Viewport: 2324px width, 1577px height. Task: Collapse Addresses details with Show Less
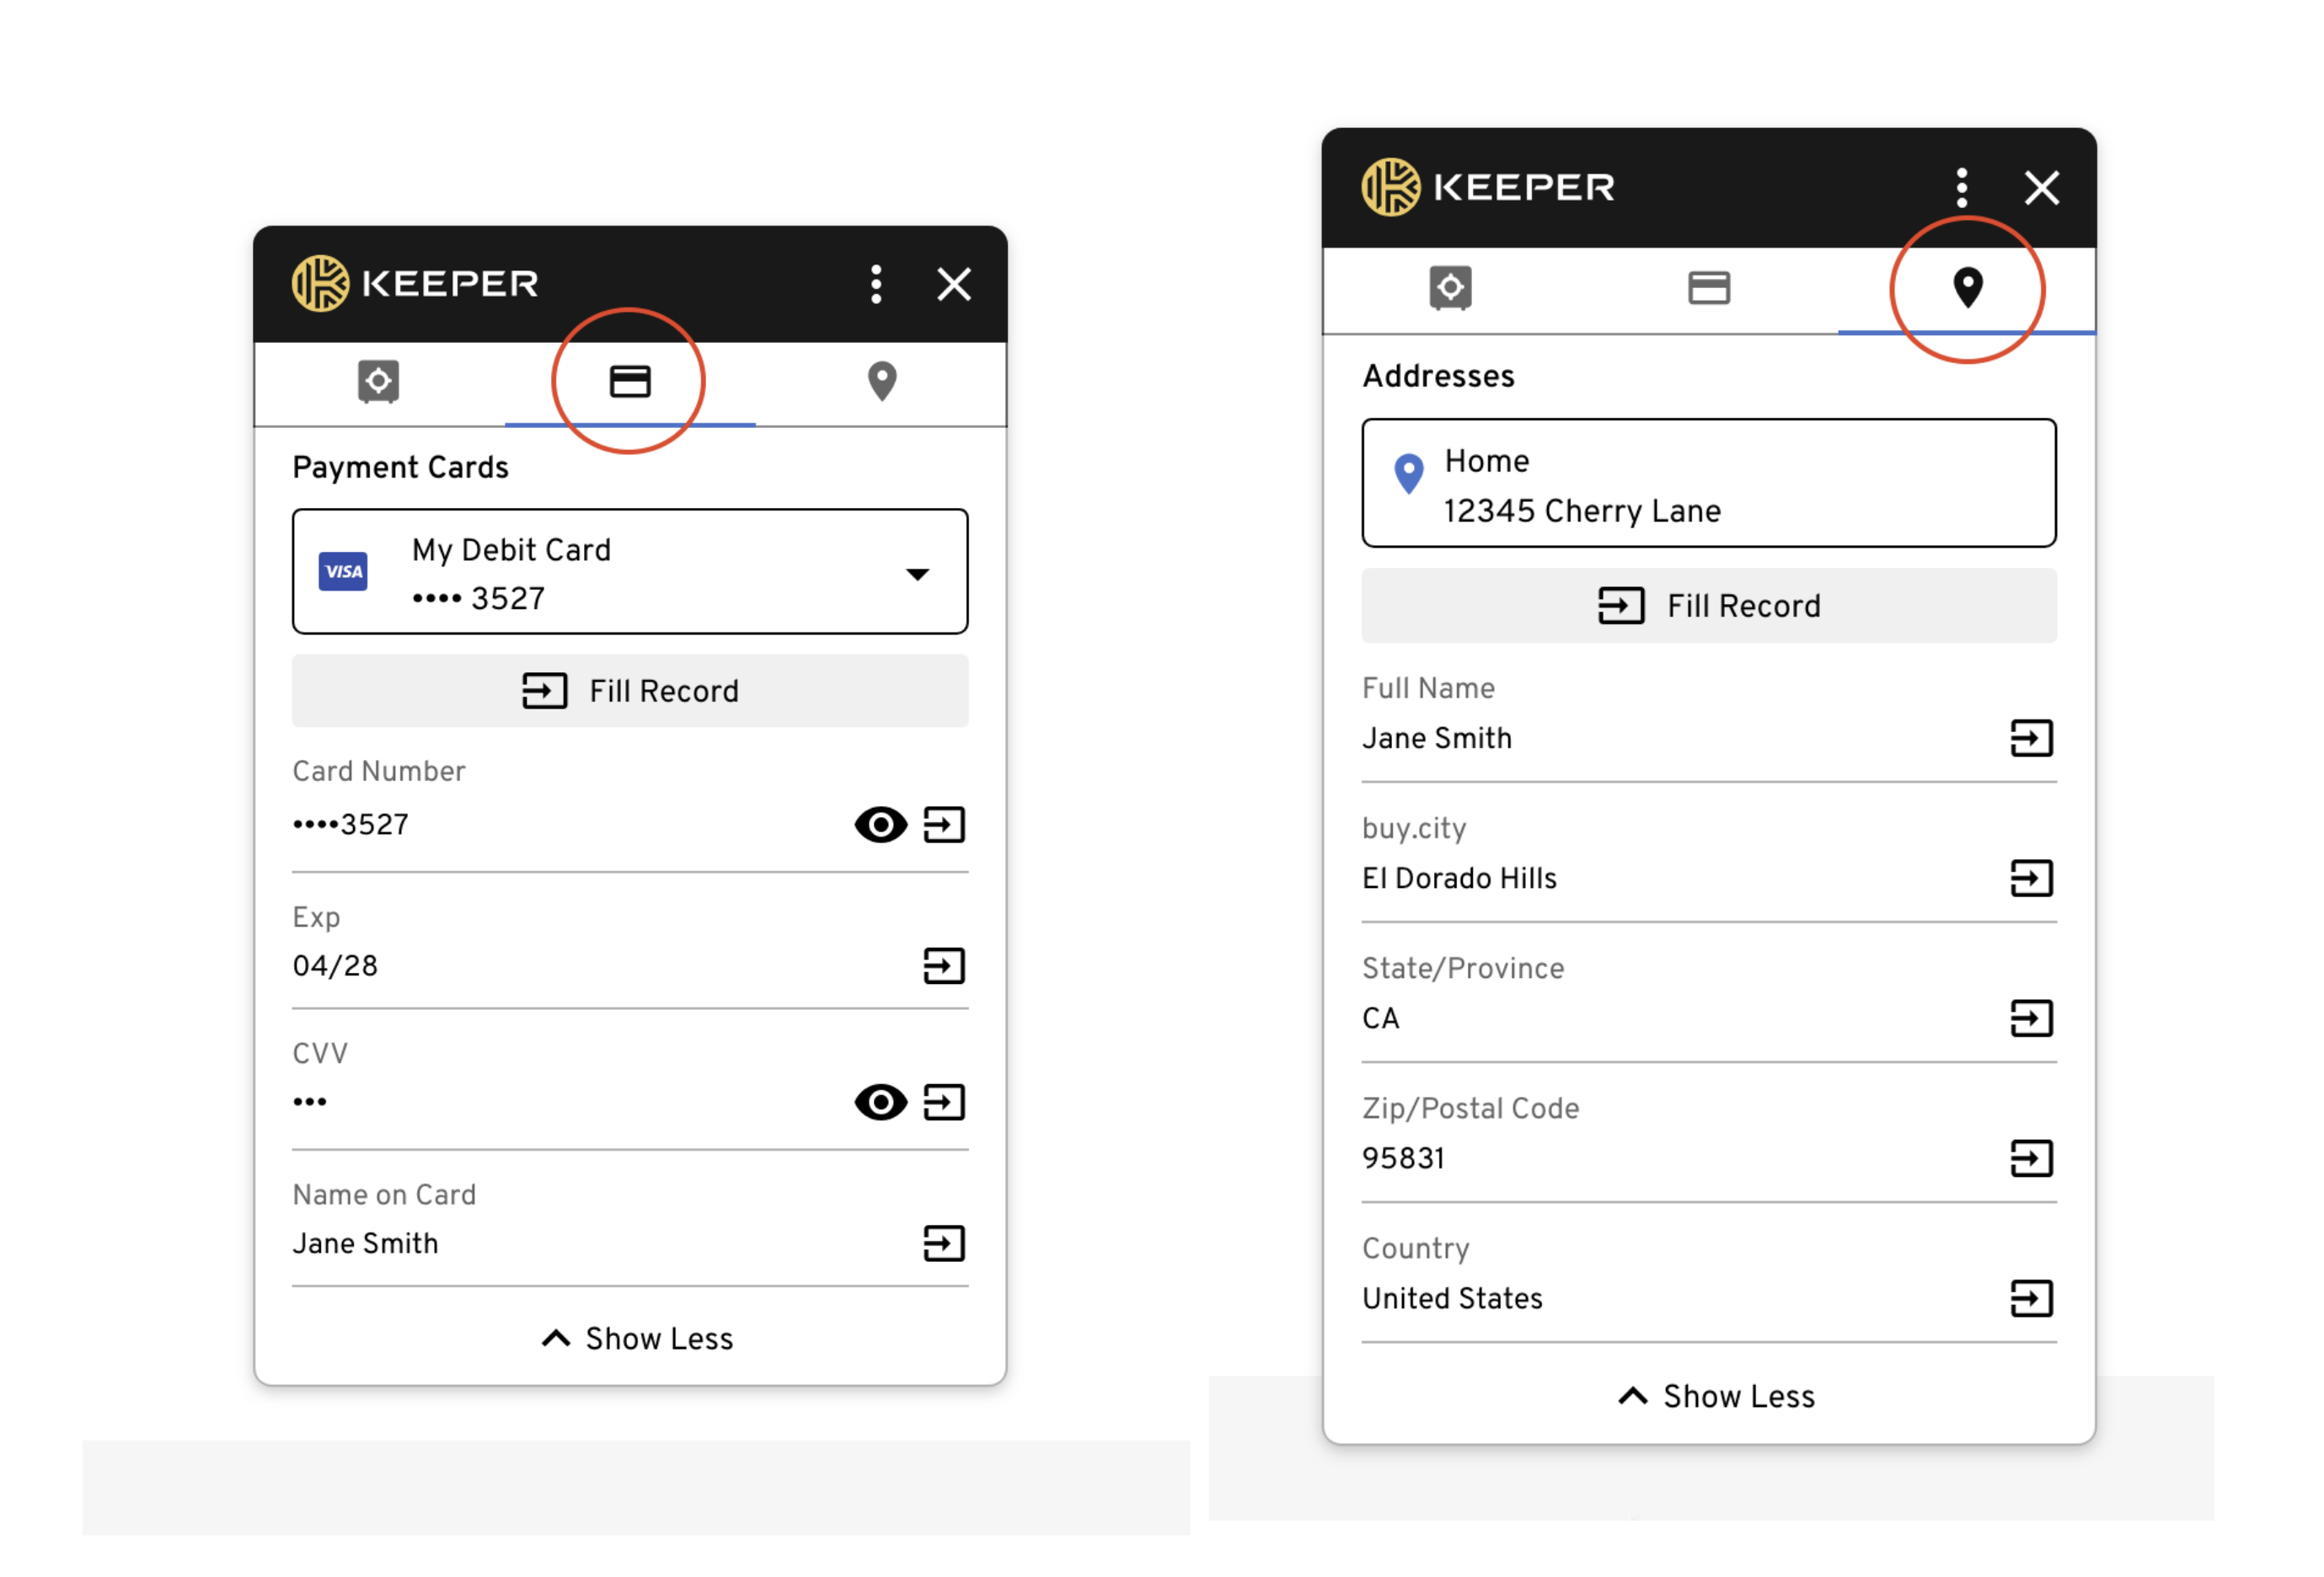1716,1396
